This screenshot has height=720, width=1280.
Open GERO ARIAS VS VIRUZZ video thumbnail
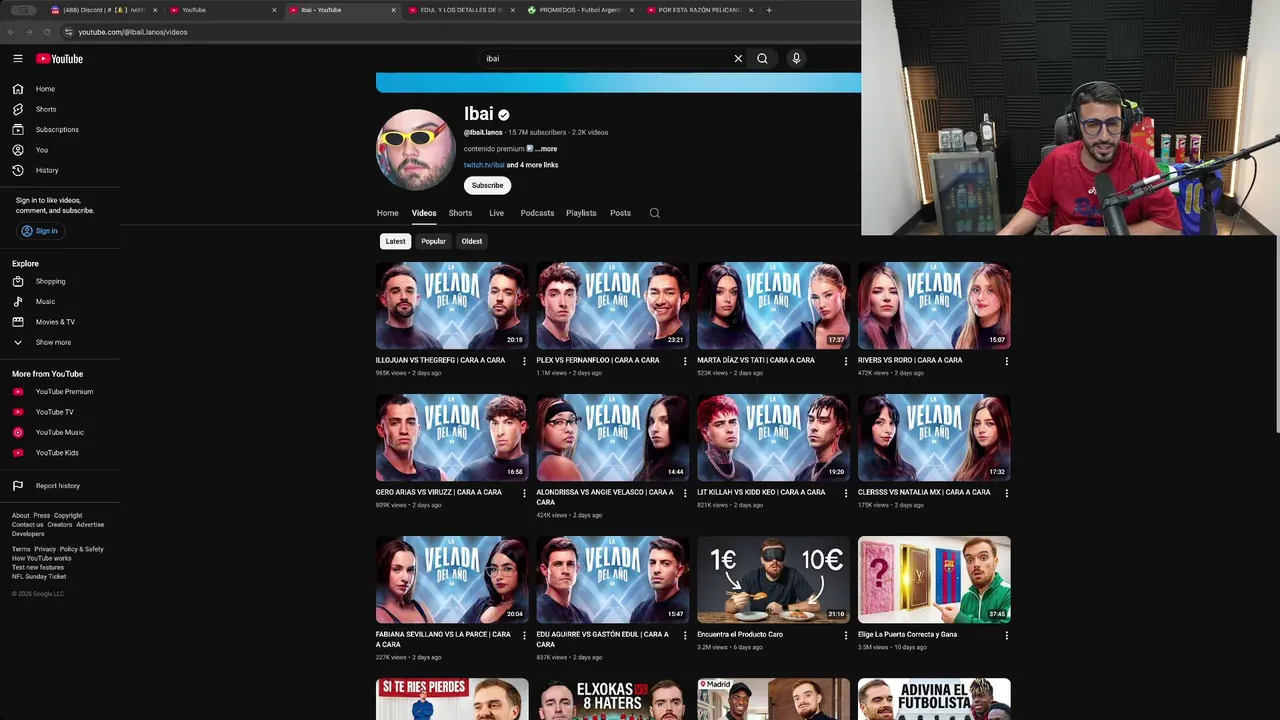452,437
